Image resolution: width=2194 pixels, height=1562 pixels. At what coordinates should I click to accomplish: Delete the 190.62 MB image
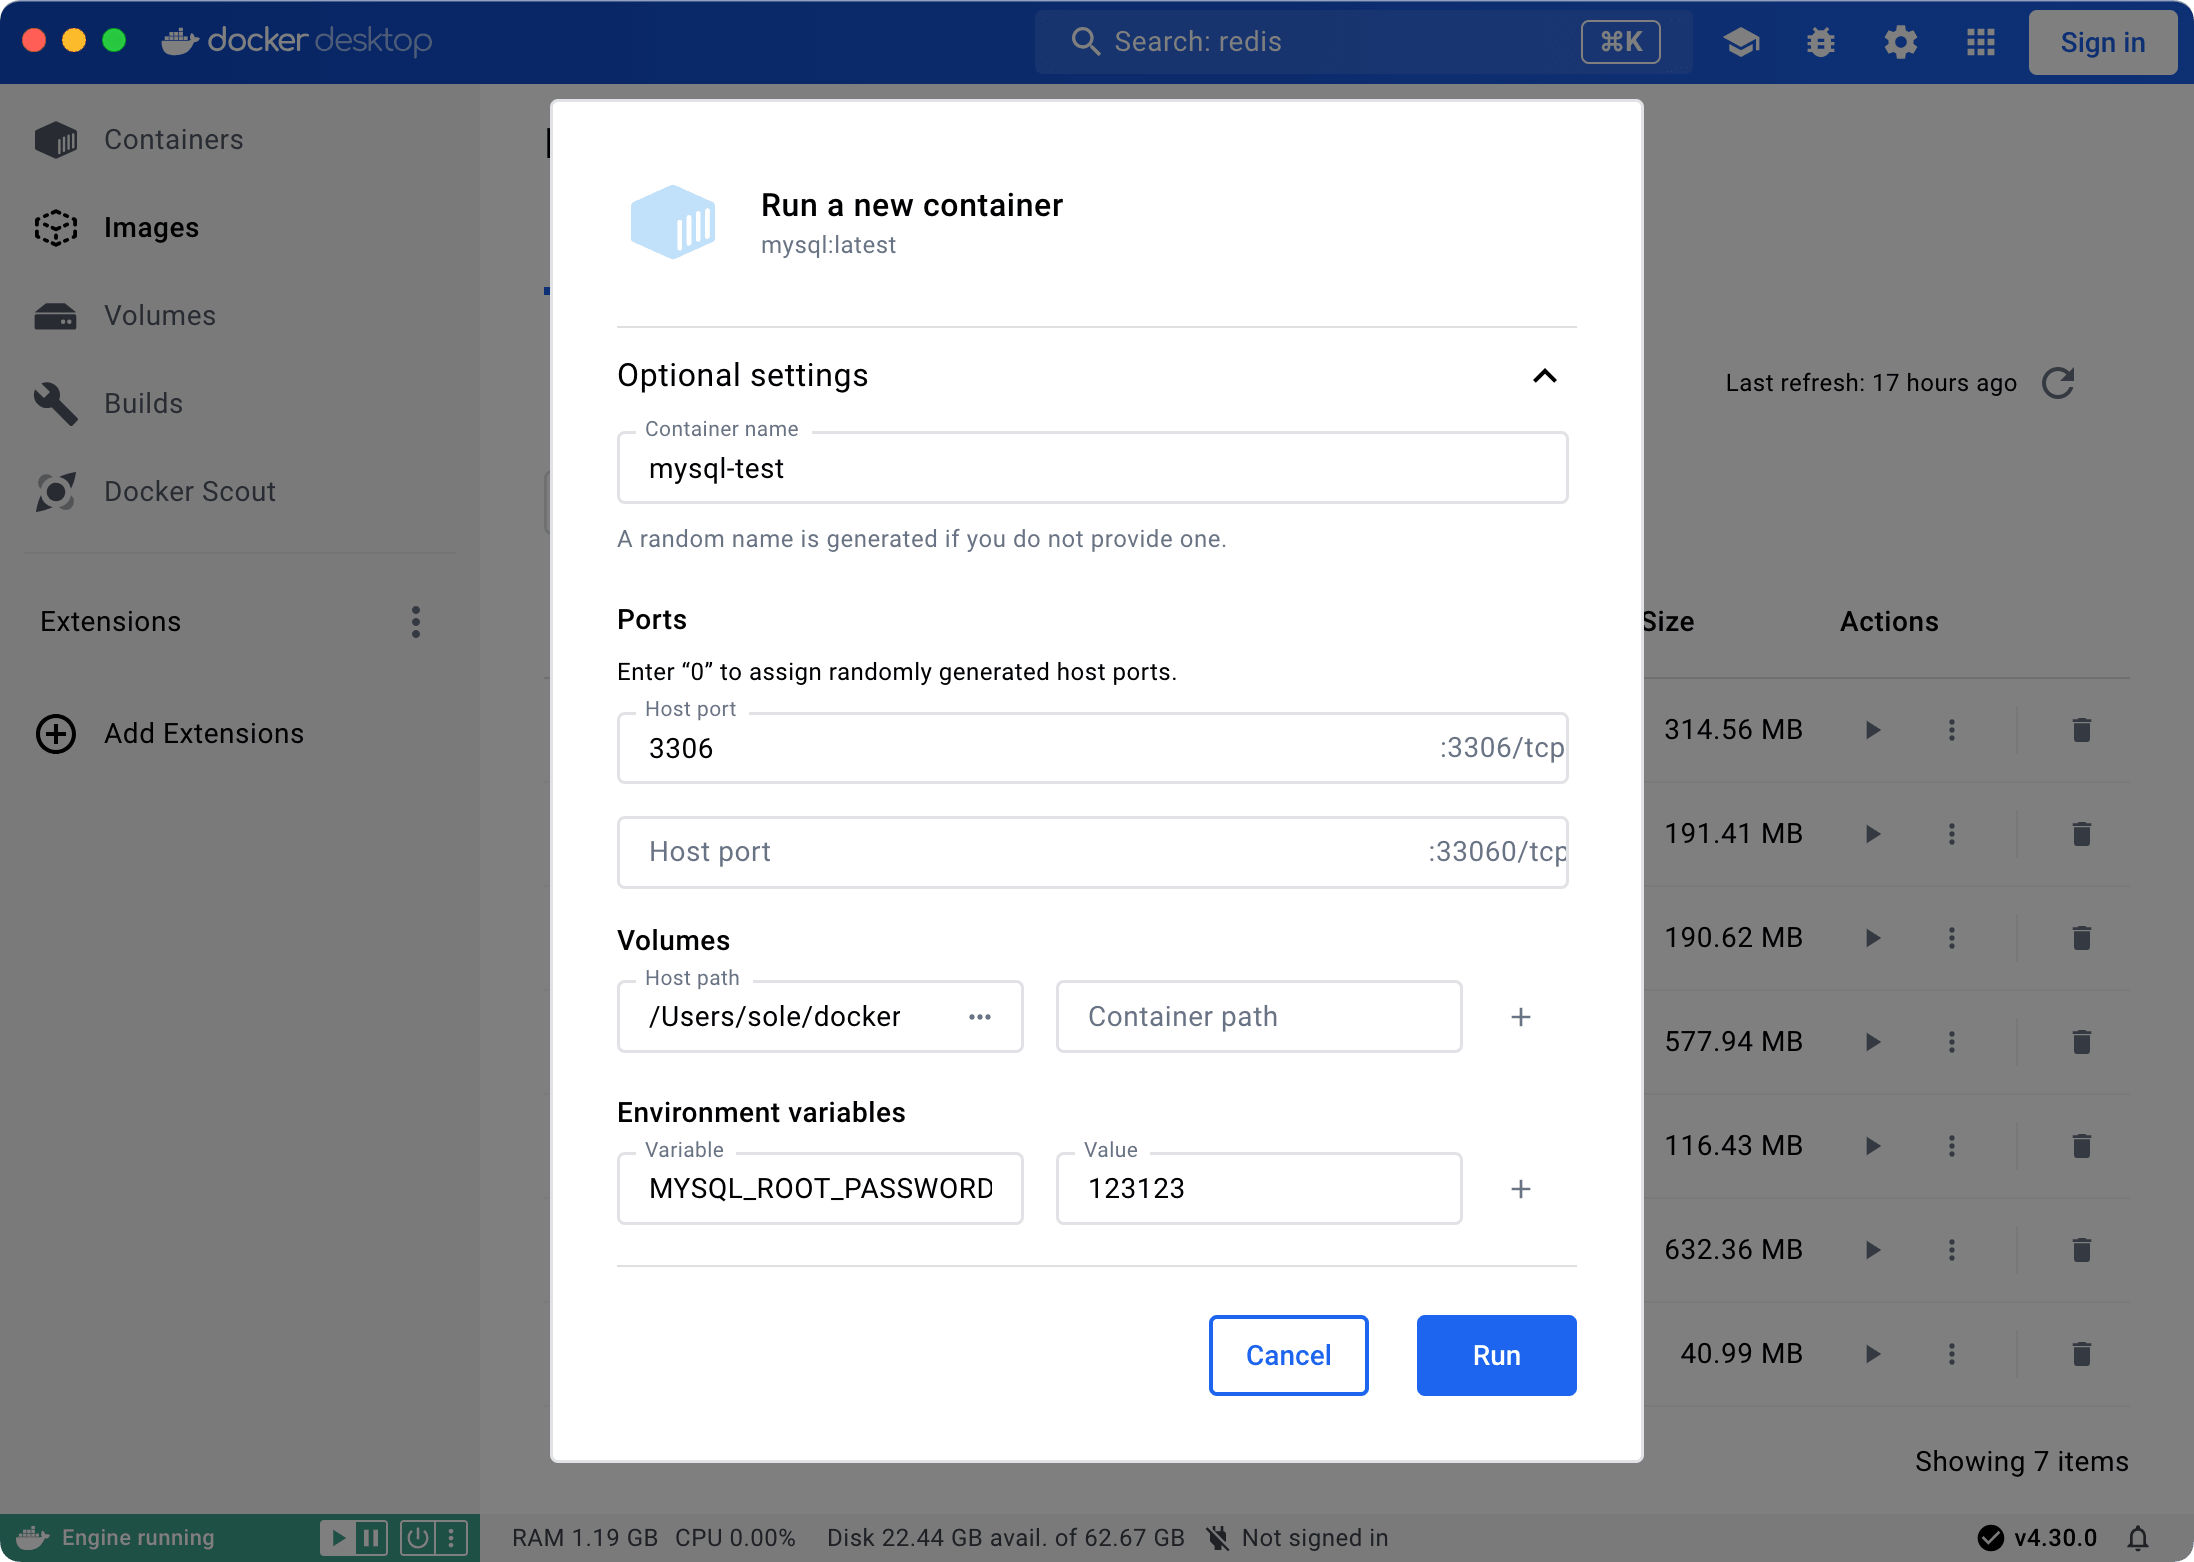click(x=2082, y=938)
